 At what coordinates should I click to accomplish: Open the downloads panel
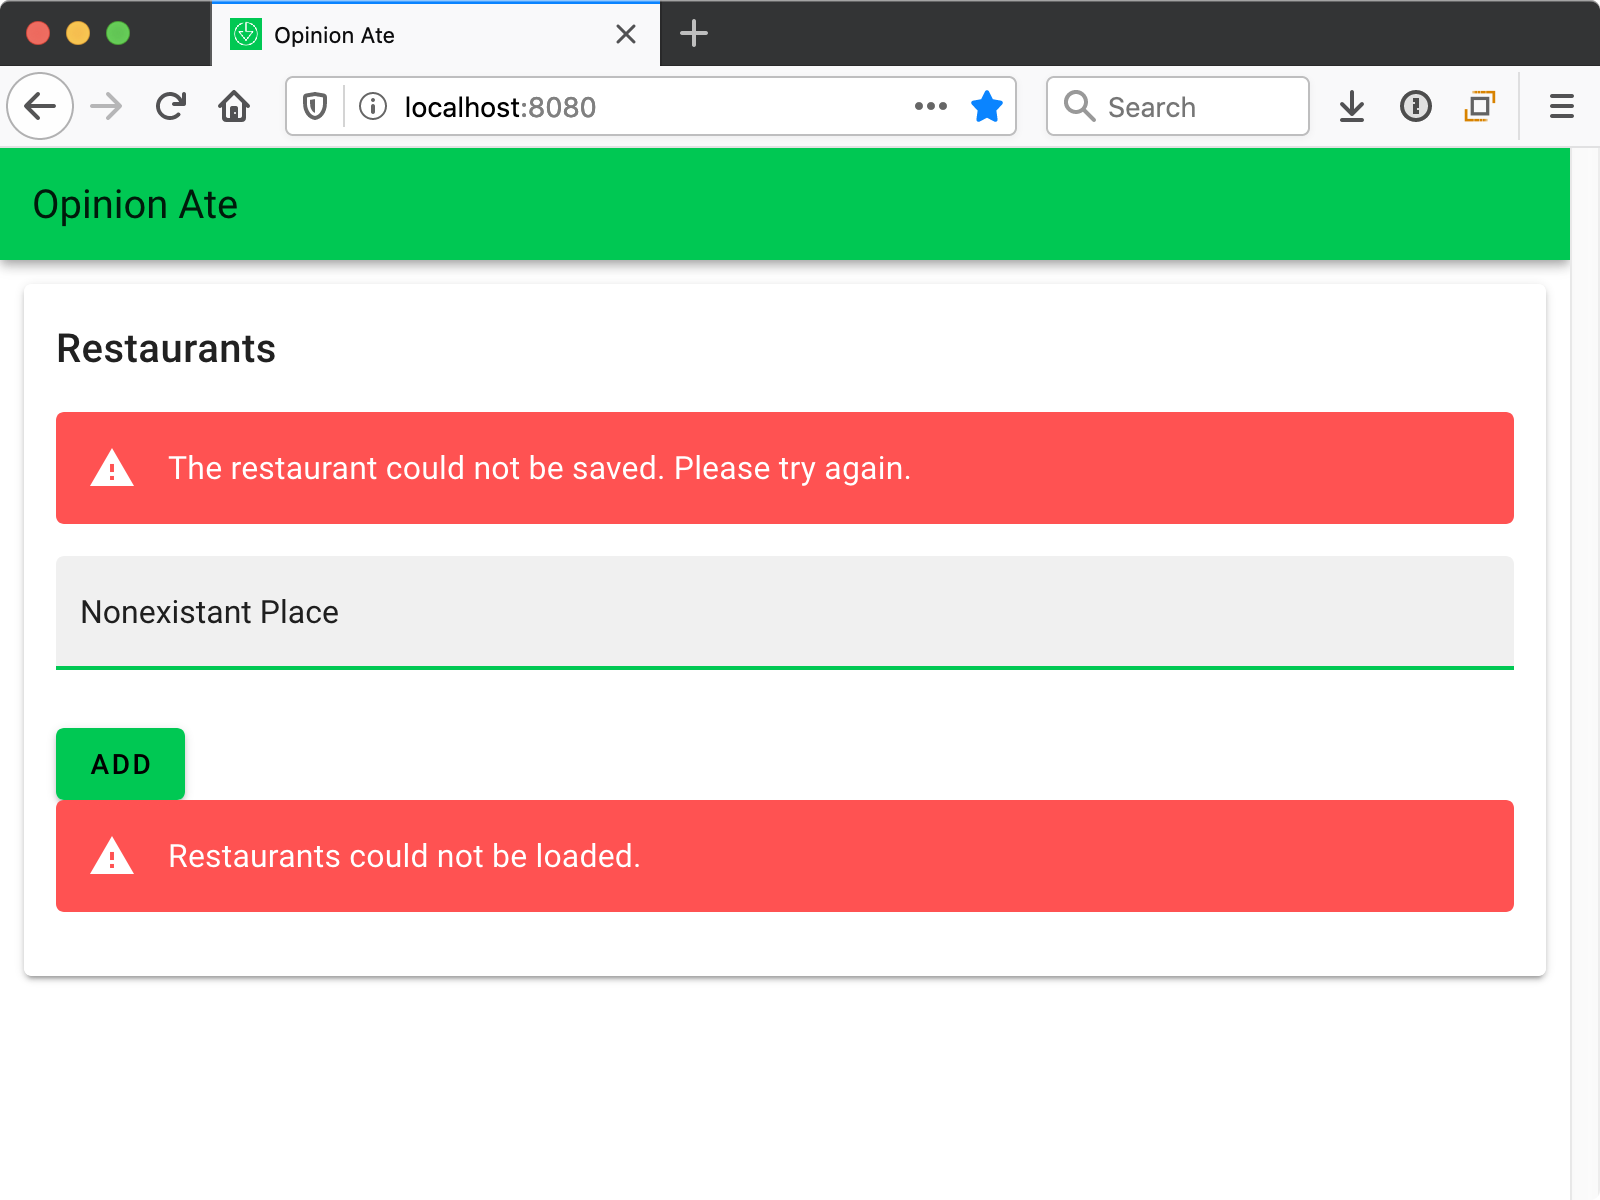point(1352,106)
